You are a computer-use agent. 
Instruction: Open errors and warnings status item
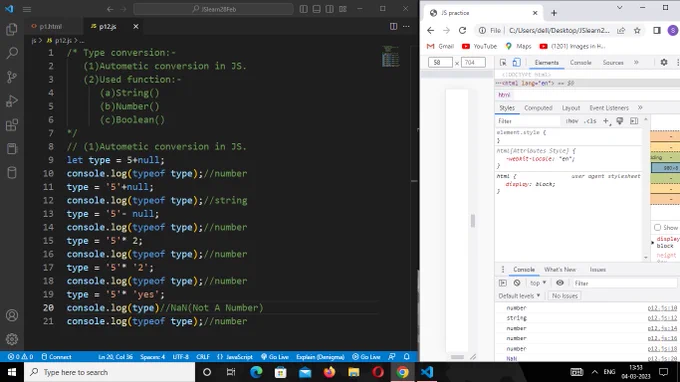click(20, 357)
